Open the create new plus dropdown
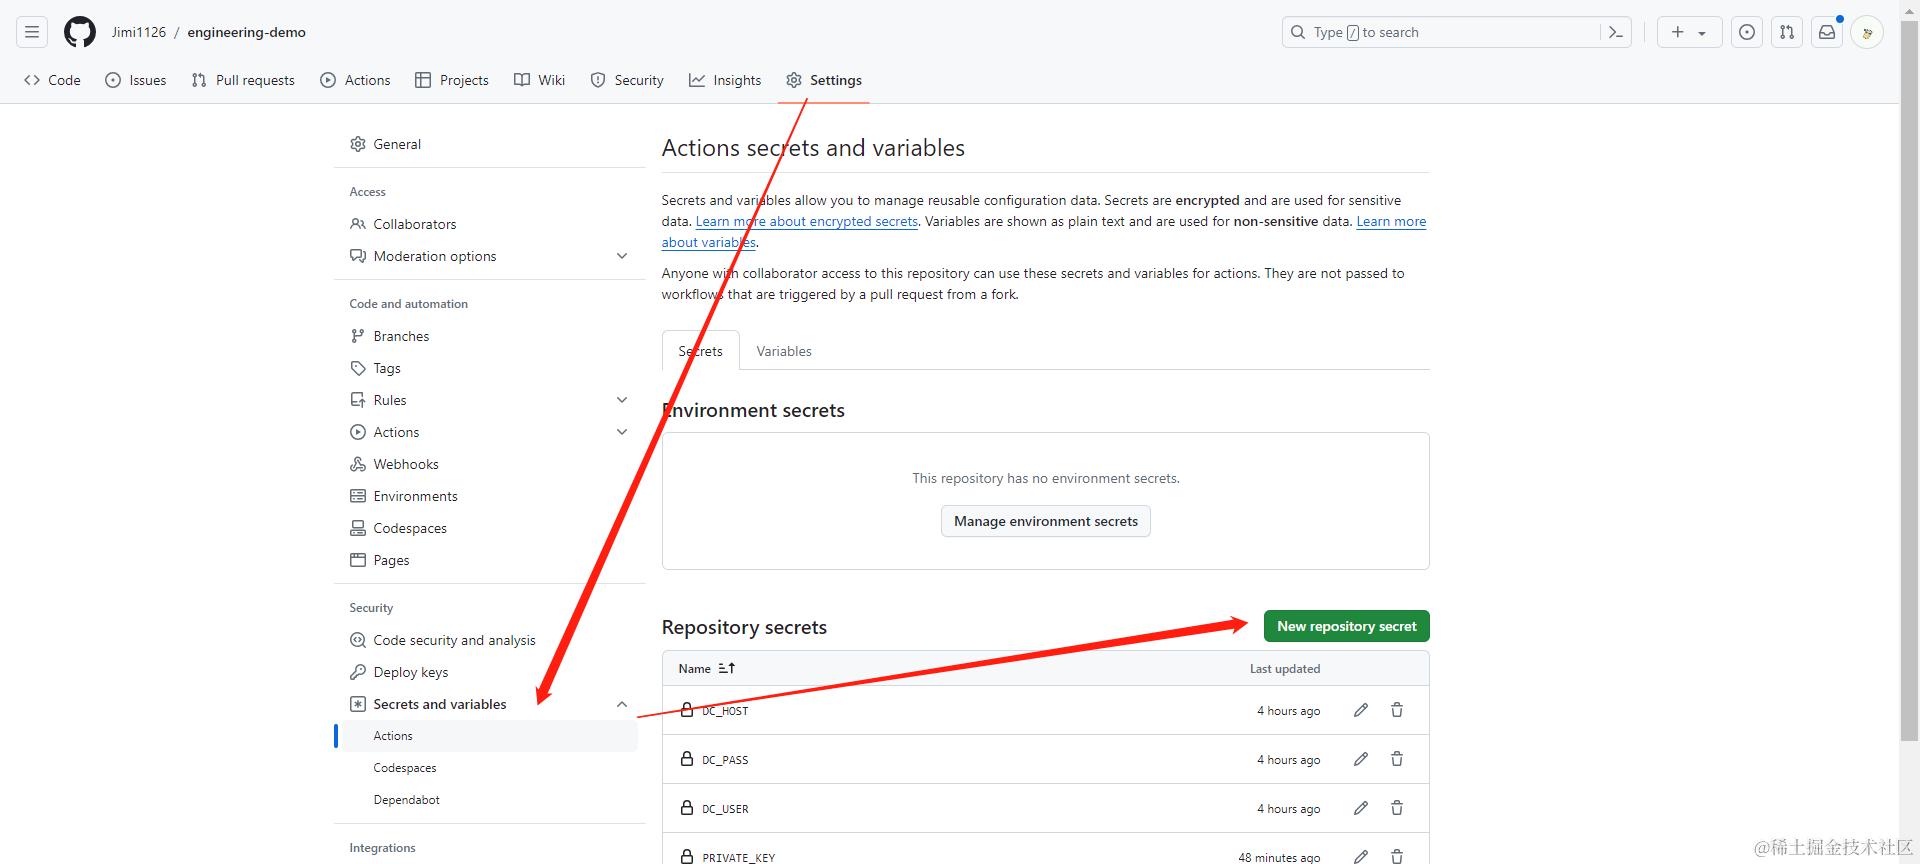This screenshot has height=864, width=1920. 1689,32
